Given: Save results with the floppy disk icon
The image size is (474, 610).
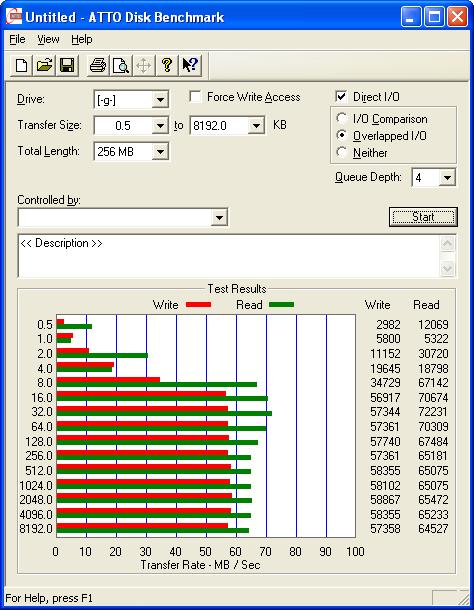Looking at the screenshot, I should tap(67, 65).
